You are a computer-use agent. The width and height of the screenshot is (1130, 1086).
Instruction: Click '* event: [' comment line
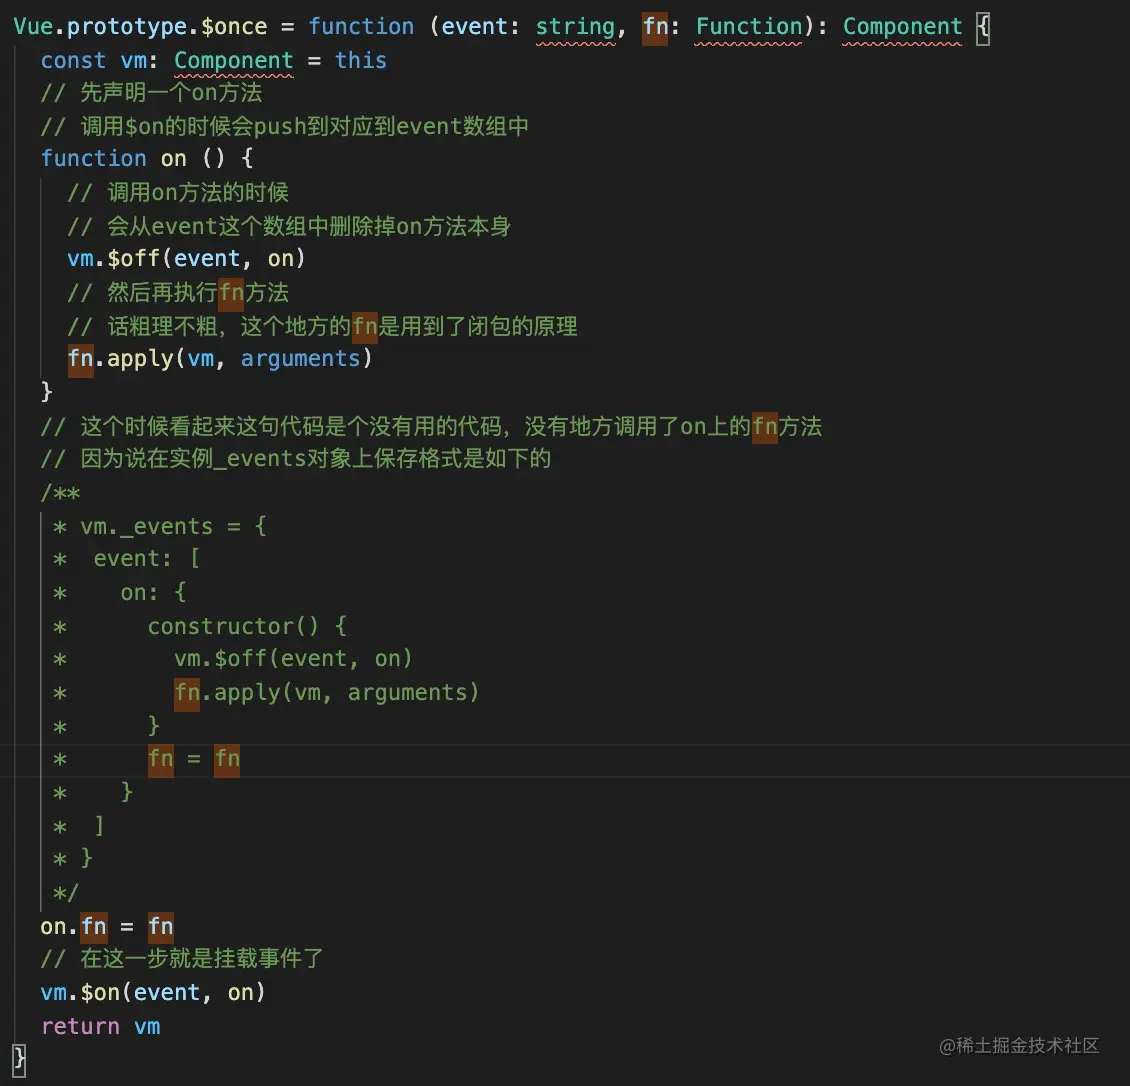tap(127, 559)
